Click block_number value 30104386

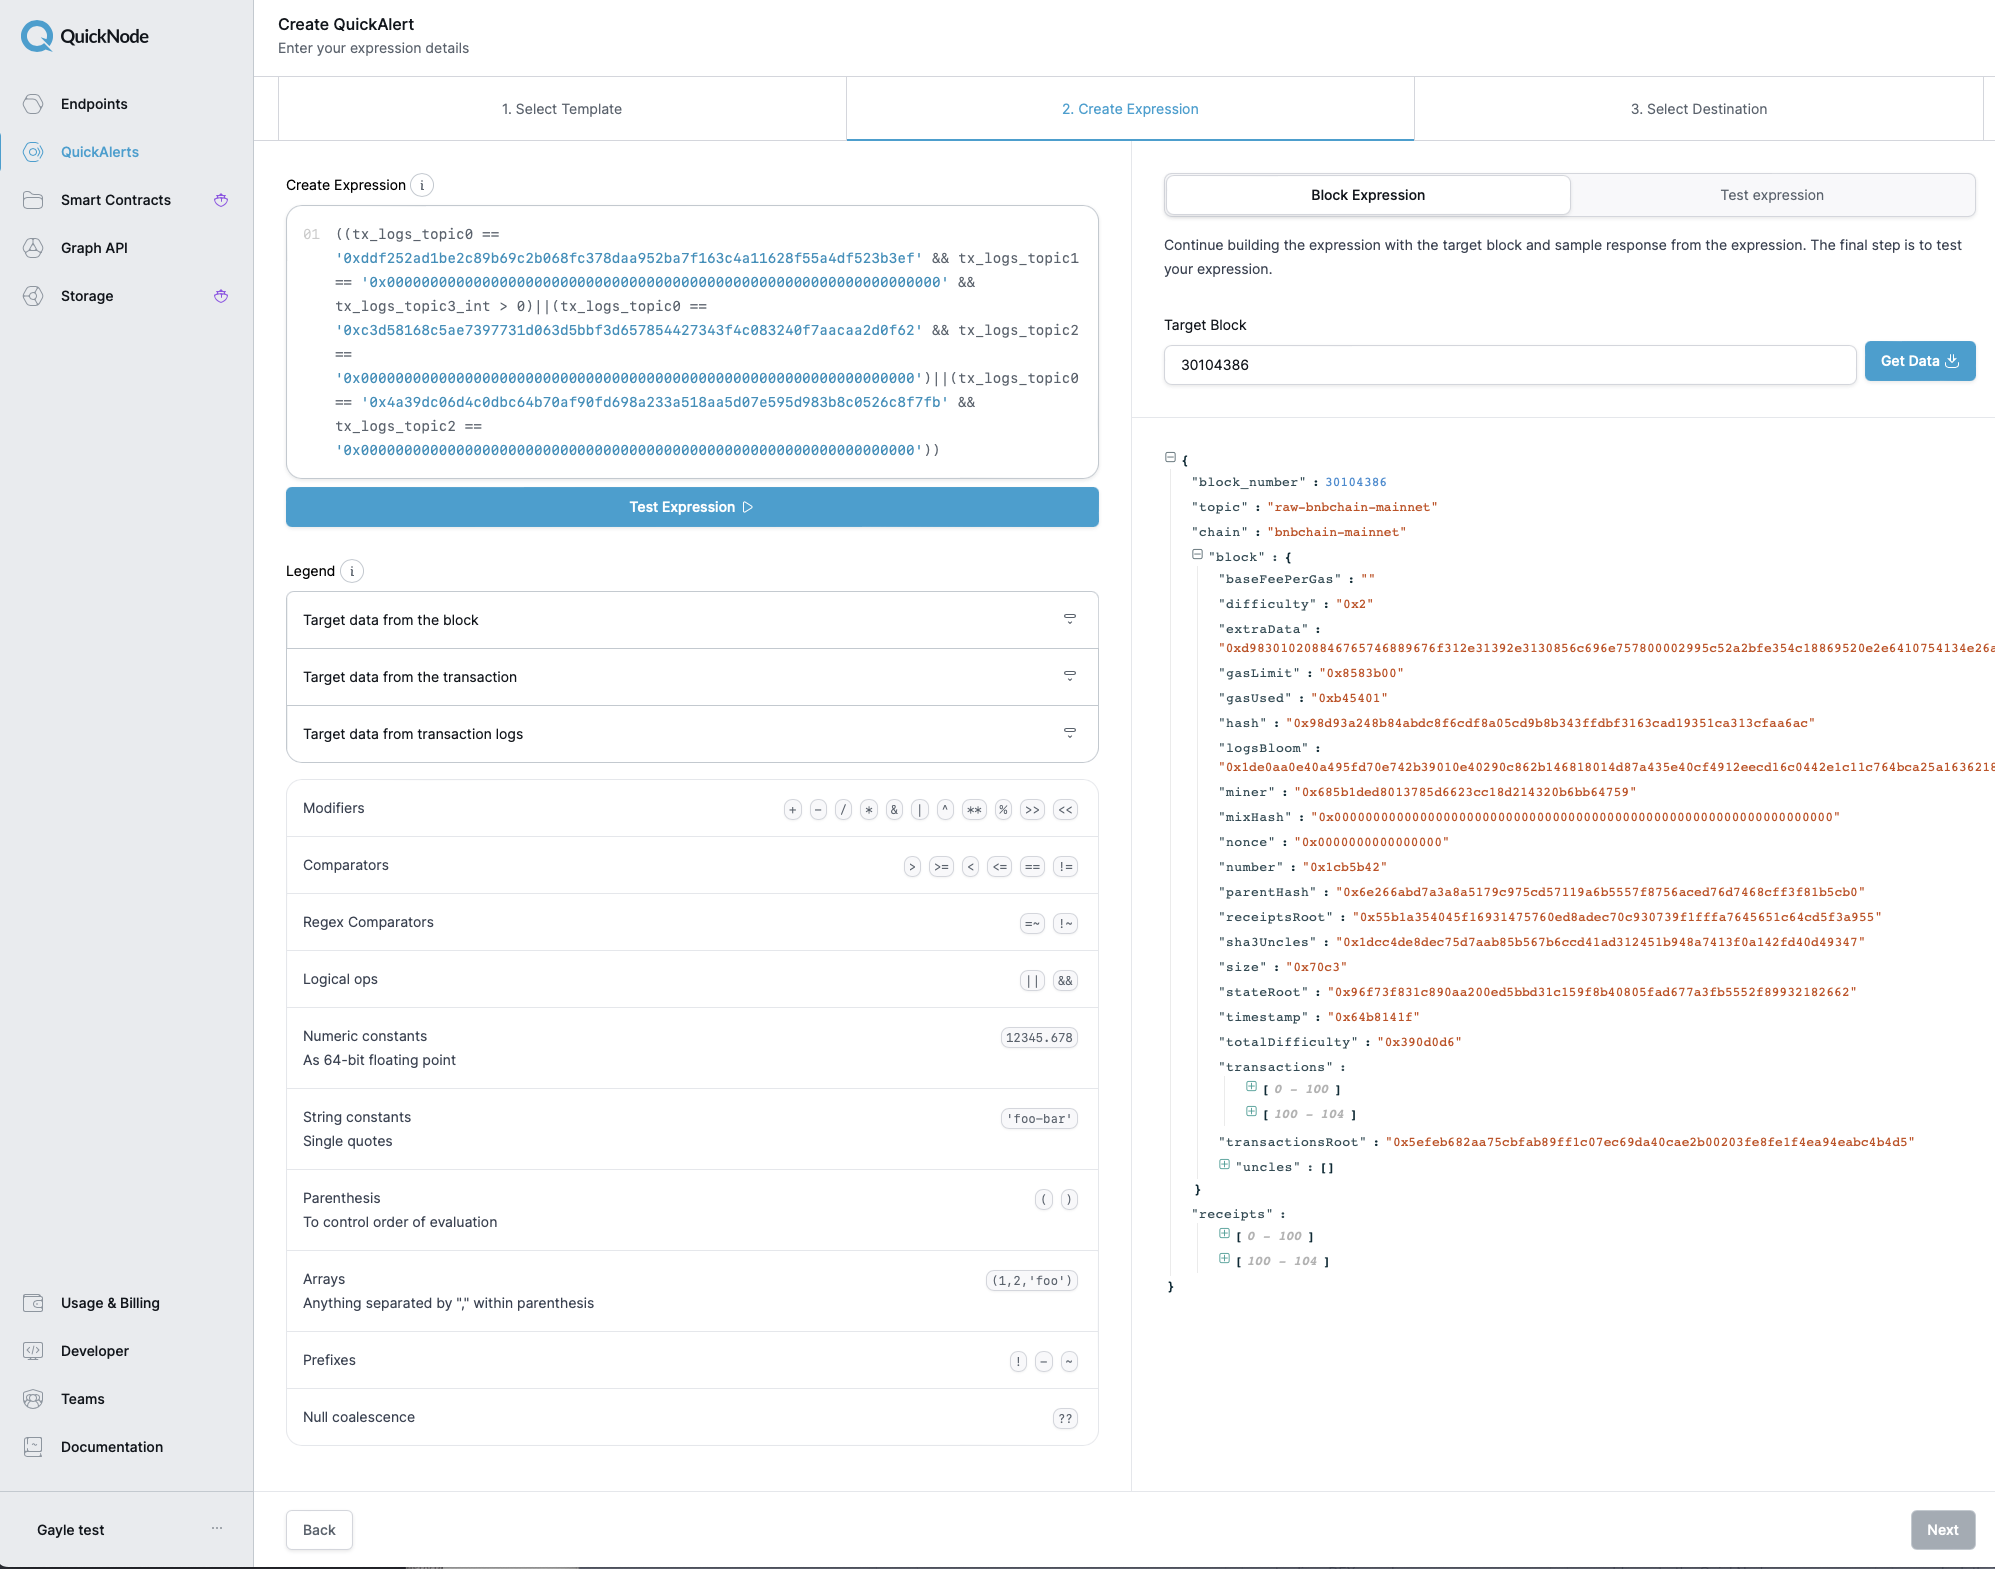click(x=1355, y=482)
